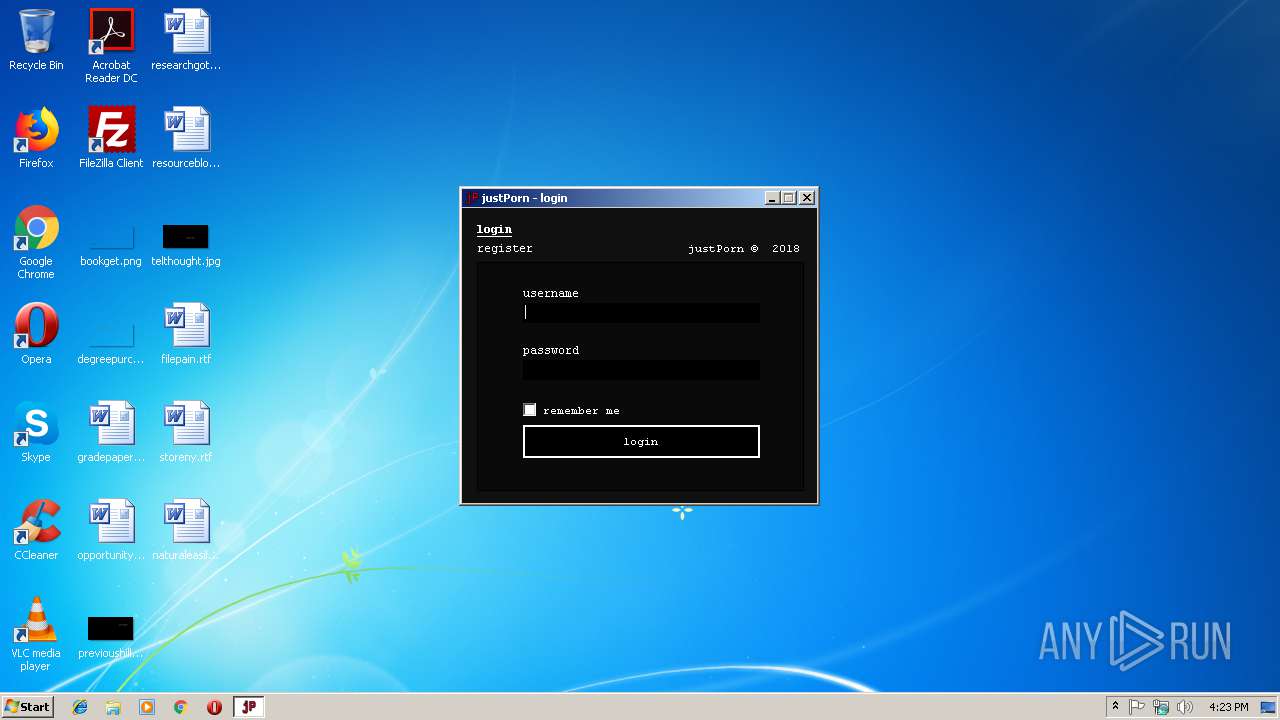Select the bookget.png file icon
Screen dimensions: 1280x720
(x=111, y=245)
